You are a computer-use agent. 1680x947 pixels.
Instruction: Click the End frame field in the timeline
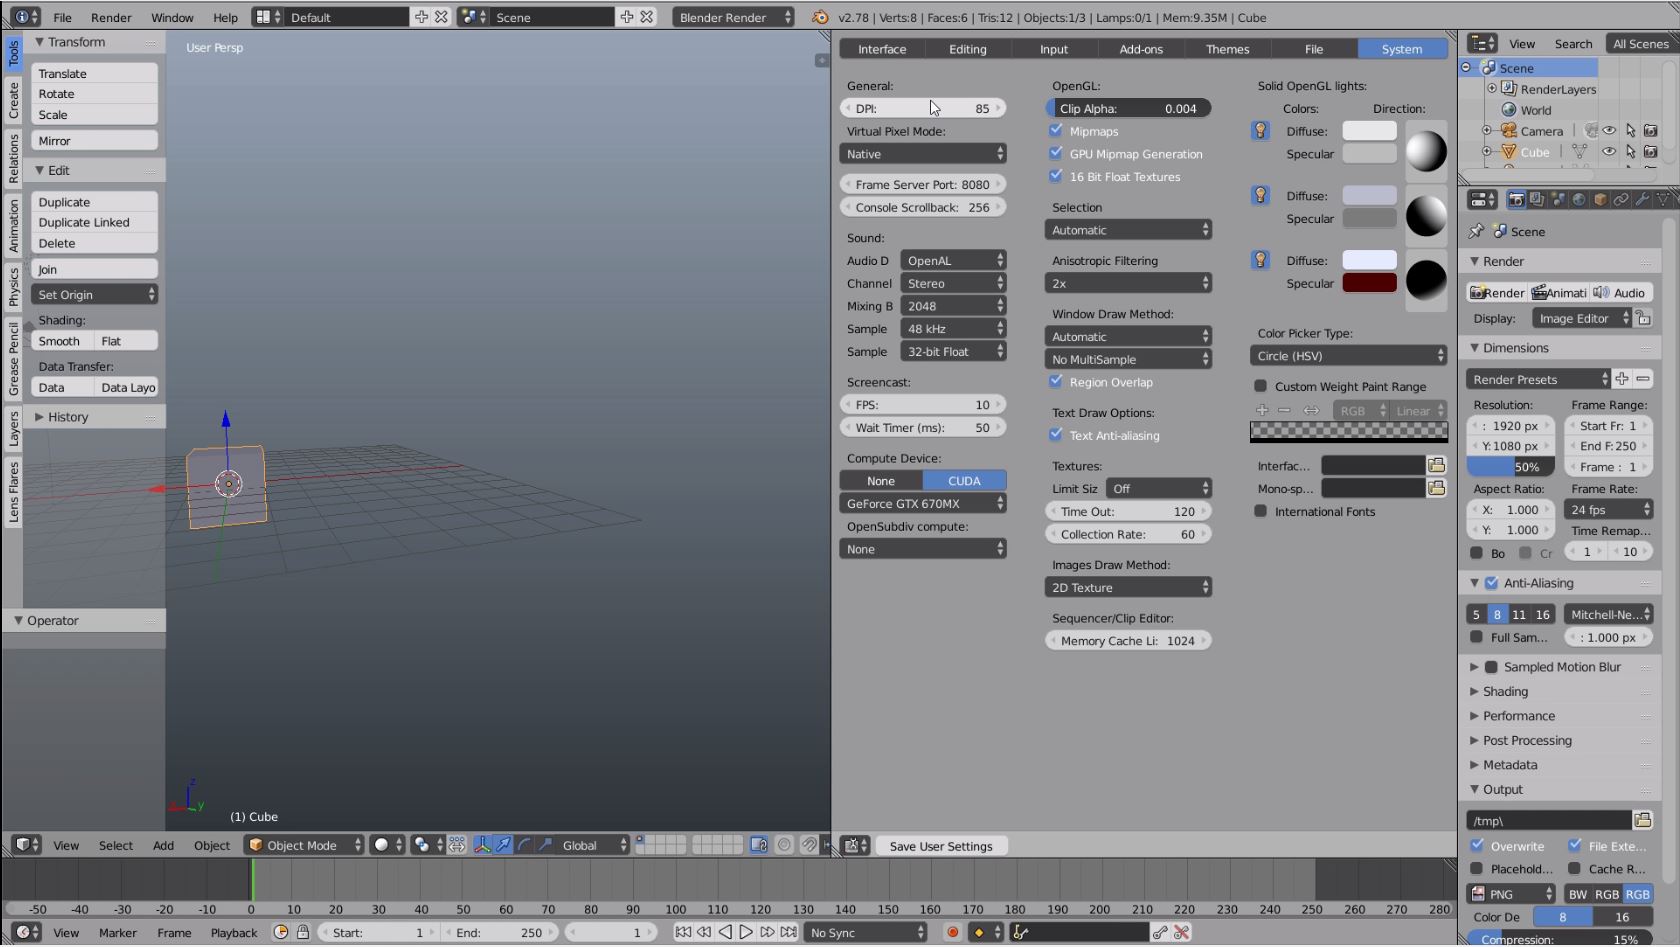click(500, 932)
